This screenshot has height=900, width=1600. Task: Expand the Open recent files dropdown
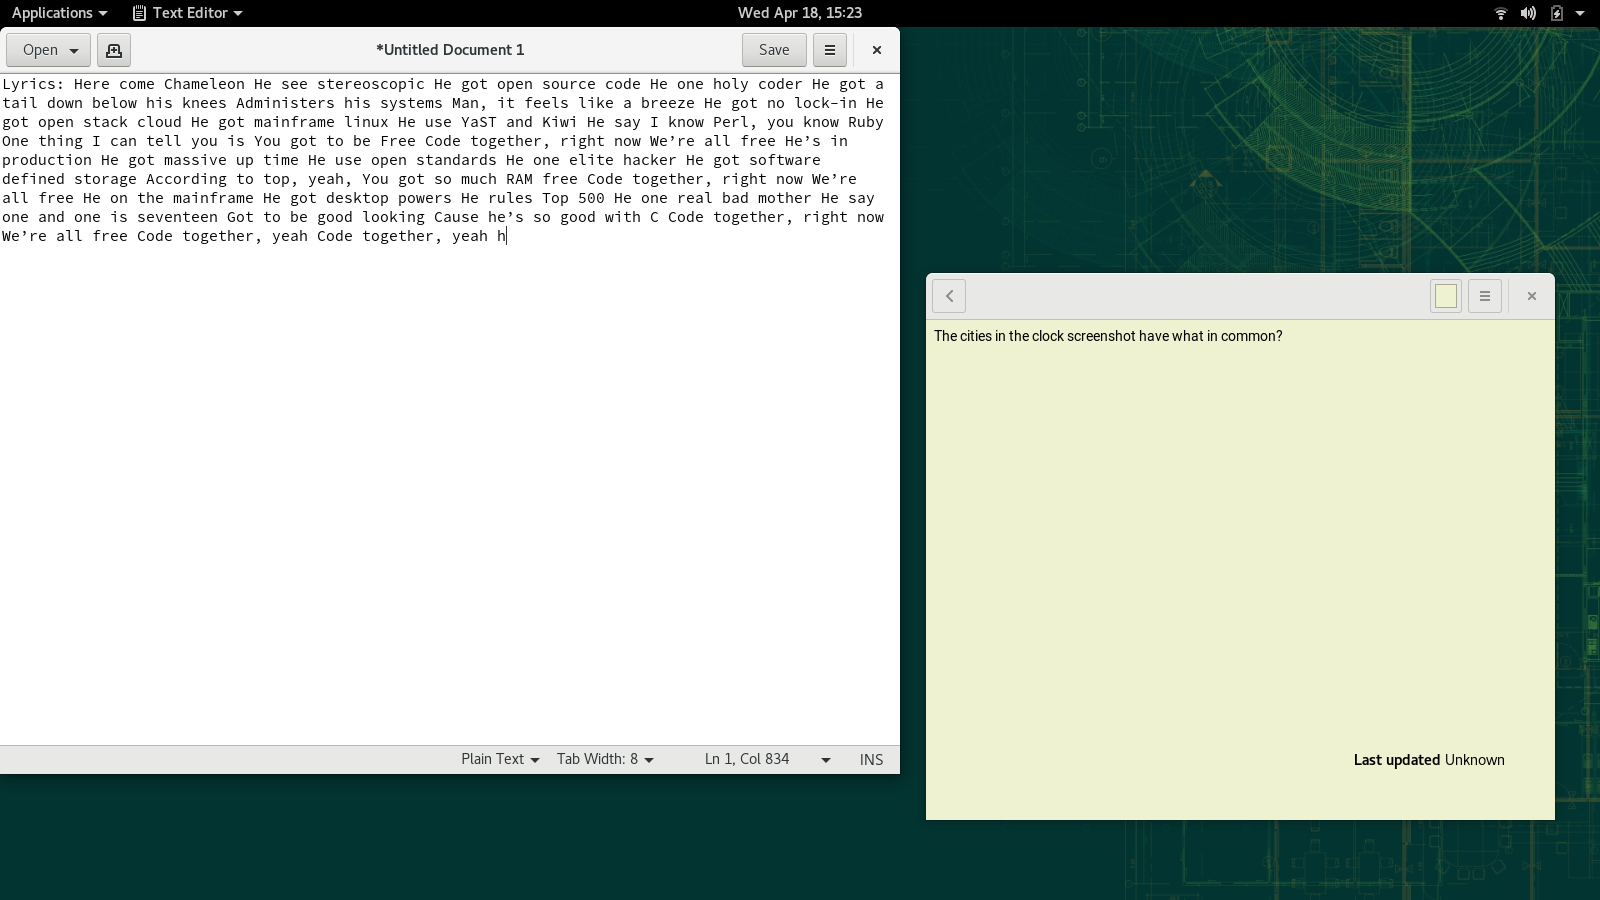pos(74,50)
